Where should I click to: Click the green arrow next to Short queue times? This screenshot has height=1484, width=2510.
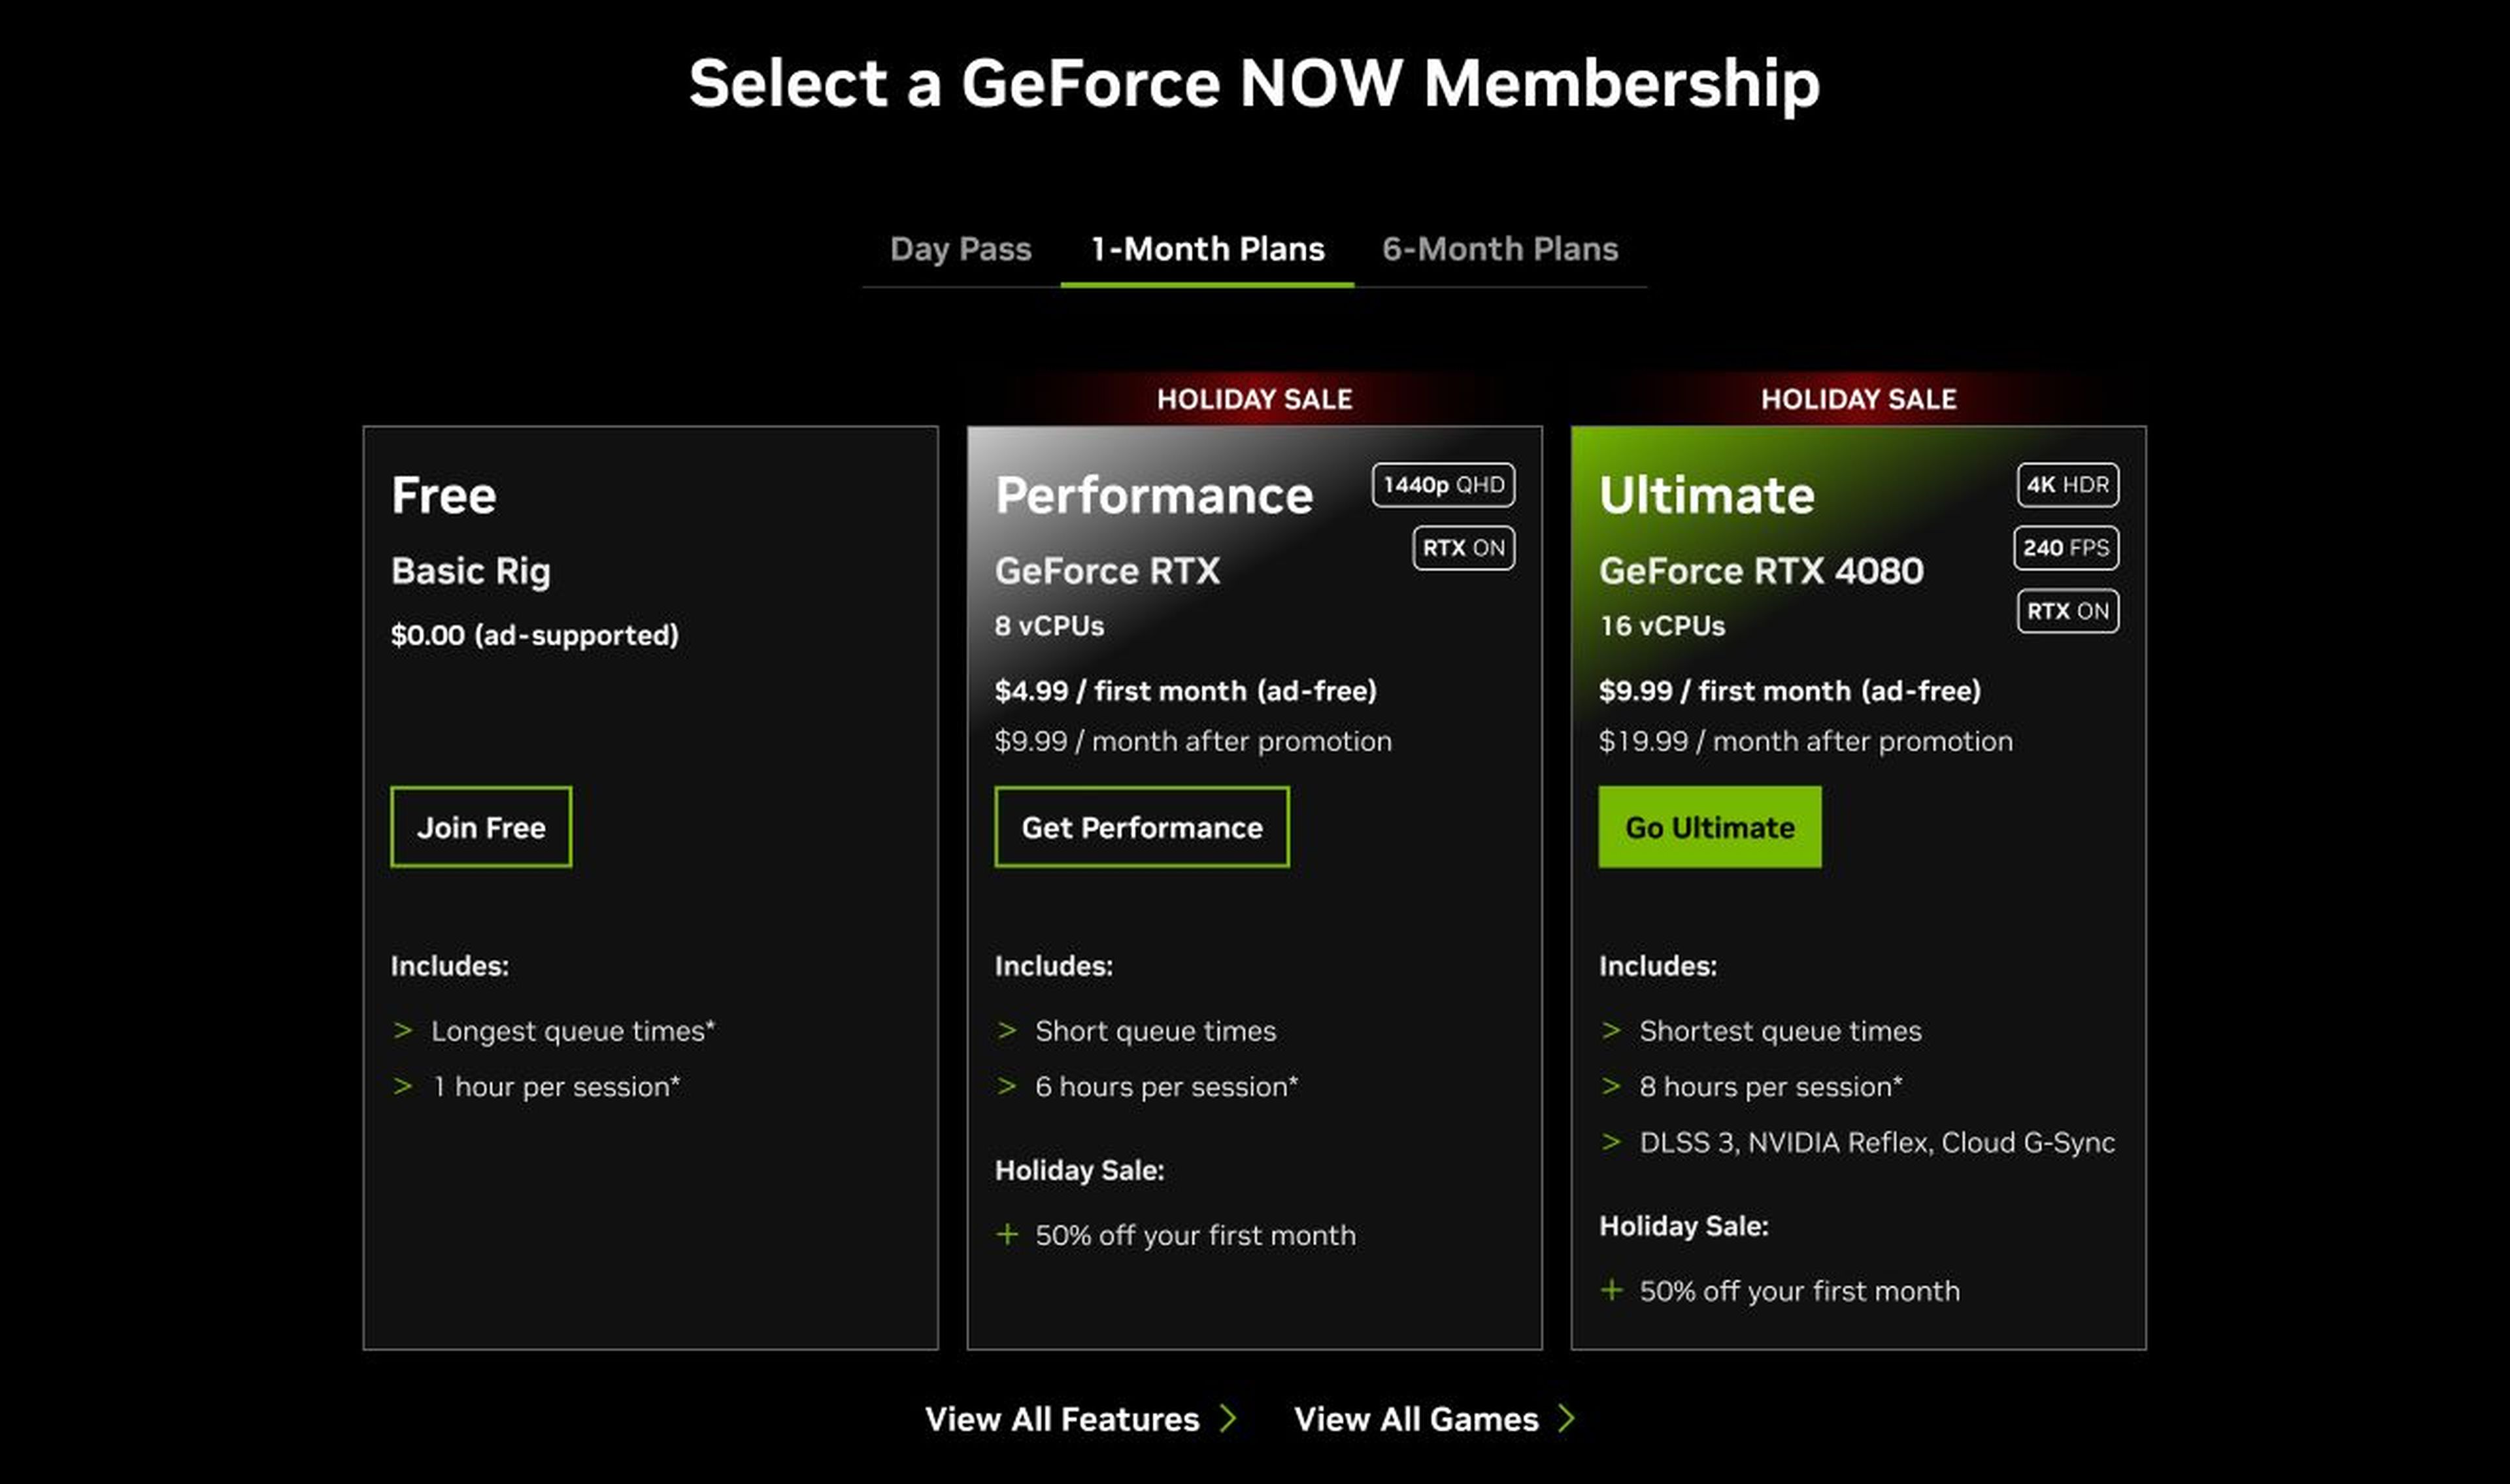(x=1005, y=1030)
